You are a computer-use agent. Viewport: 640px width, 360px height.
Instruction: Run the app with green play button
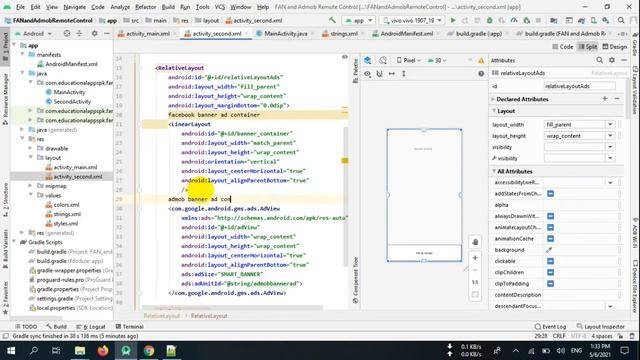click(453, 20)
